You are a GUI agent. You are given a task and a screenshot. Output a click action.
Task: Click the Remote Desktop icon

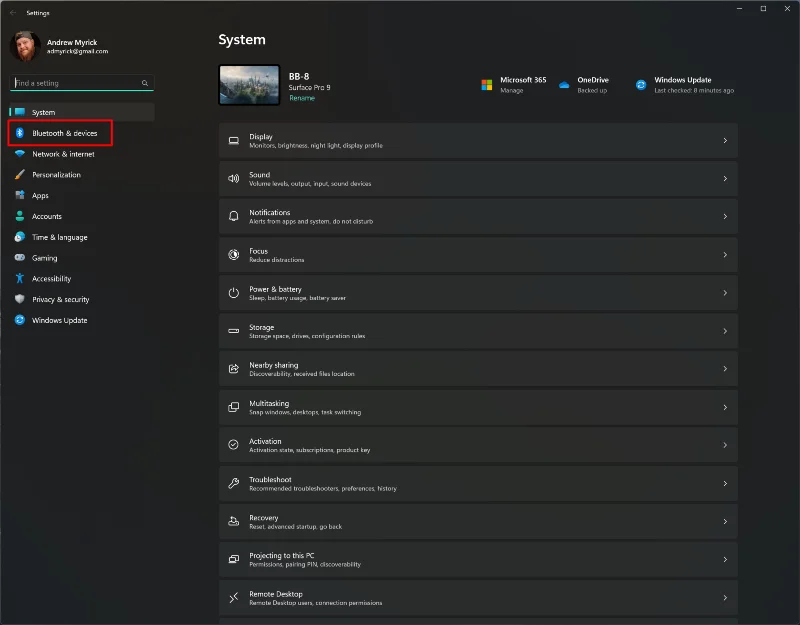click(234, 597)
